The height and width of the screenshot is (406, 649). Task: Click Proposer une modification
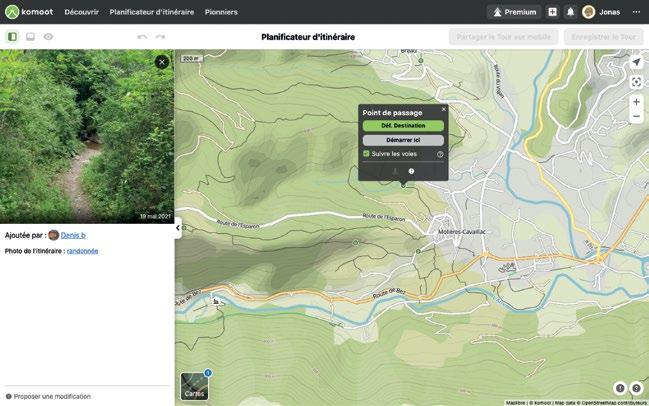click(48, 396)
